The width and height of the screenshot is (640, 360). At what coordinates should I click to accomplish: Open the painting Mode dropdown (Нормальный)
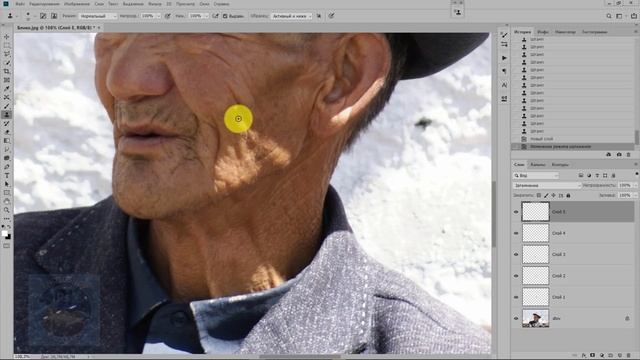[98, 16]
